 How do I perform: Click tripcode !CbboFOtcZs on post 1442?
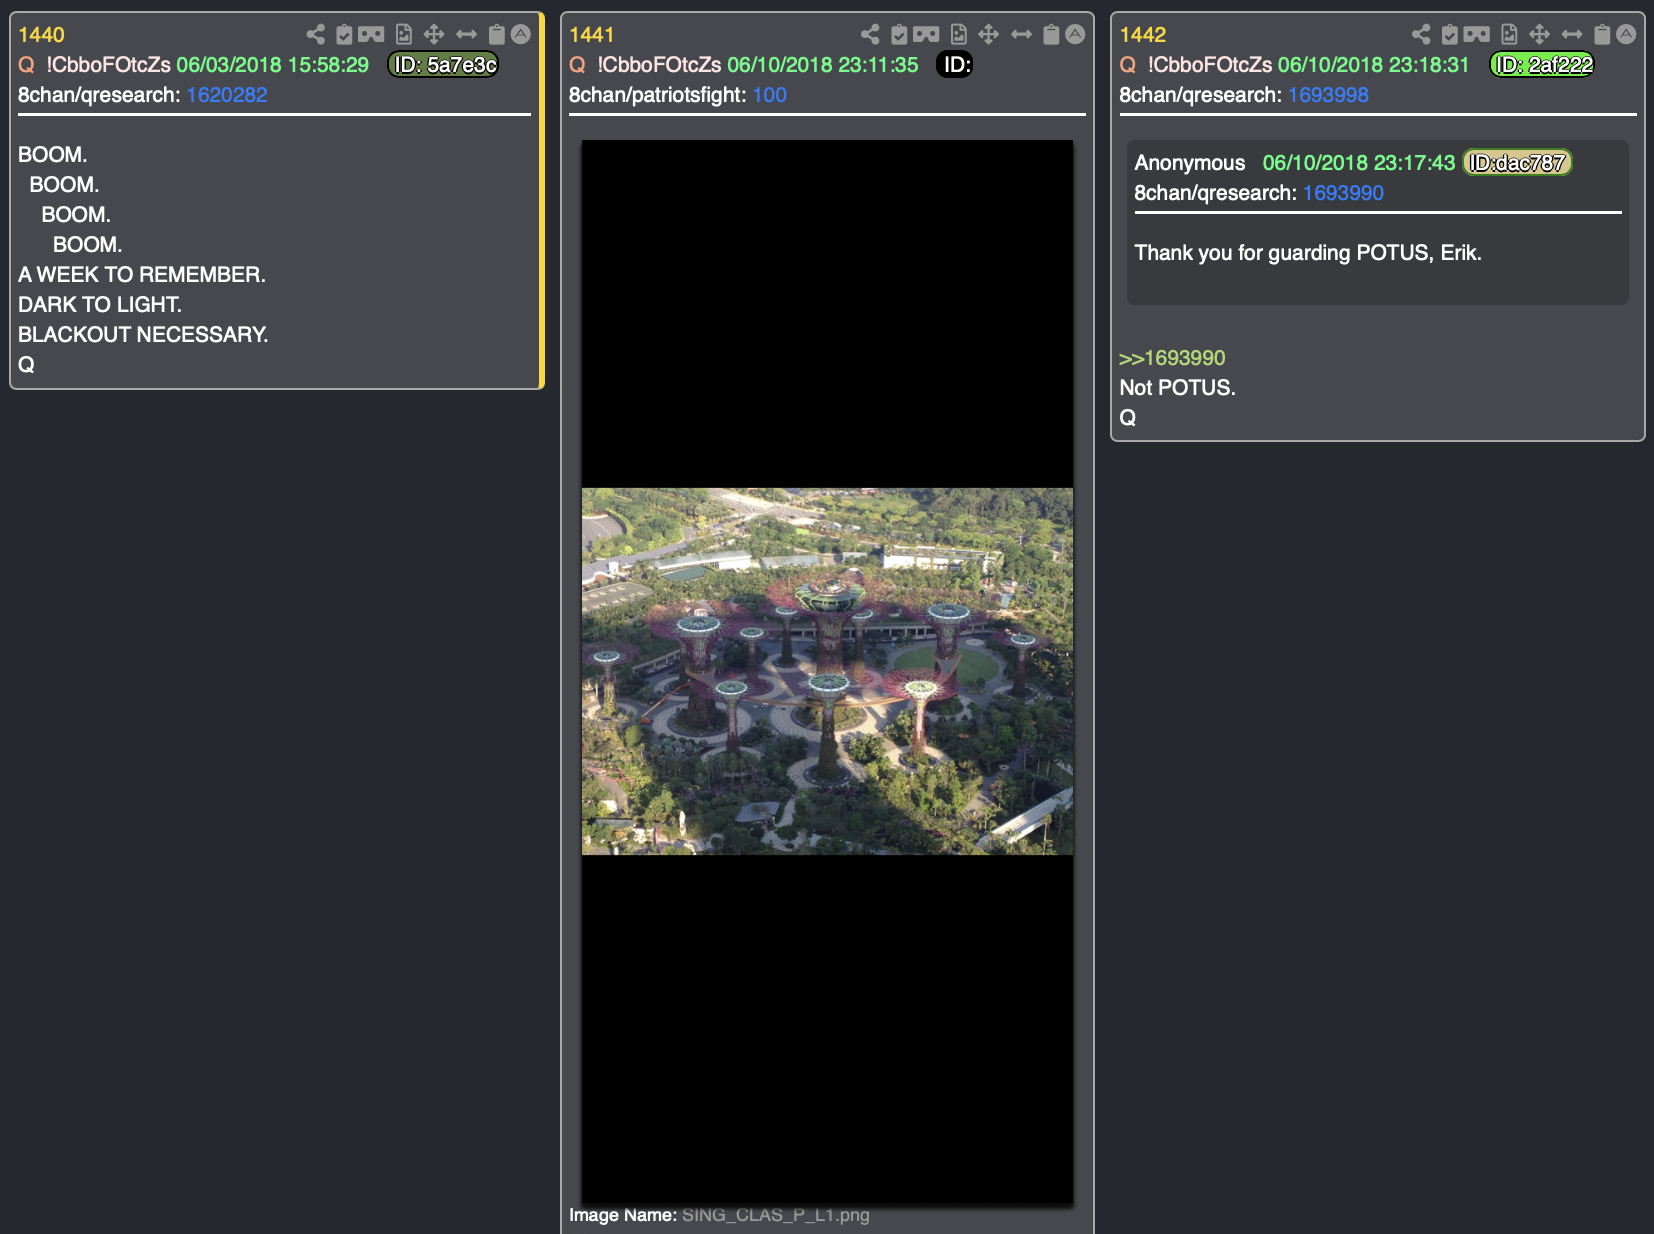point(1210,65)
